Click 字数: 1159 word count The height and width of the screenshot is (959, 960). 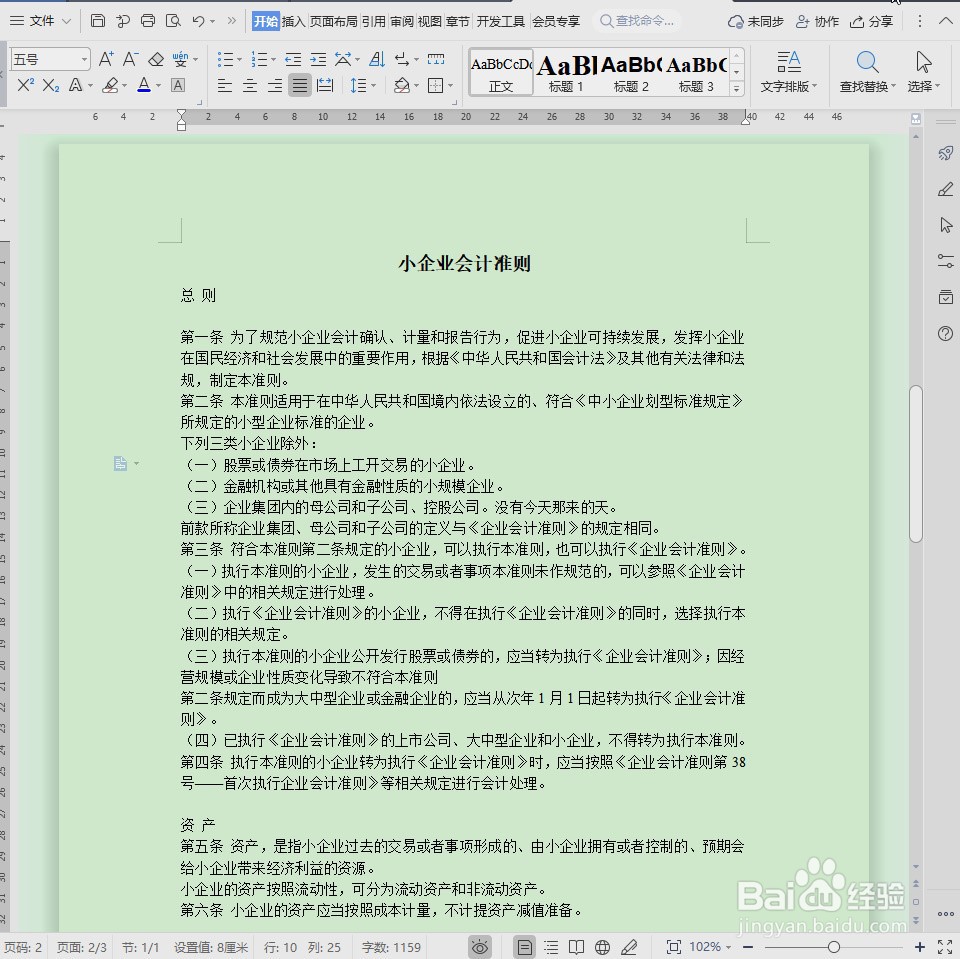[x=391, y=947]
